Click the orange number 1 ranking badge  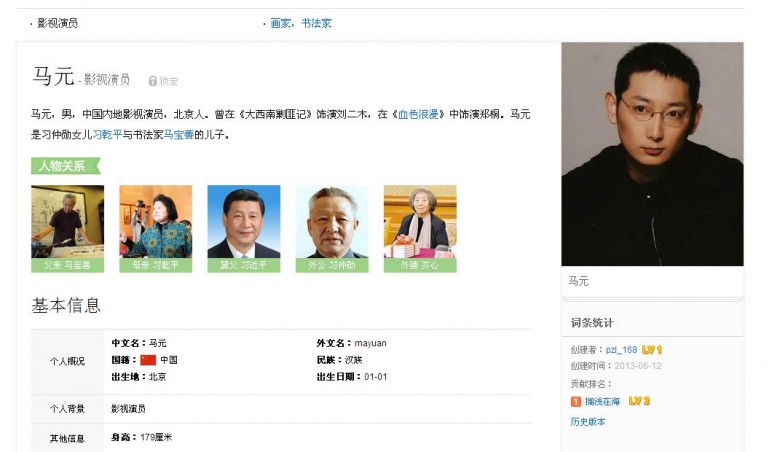pyautogui.click(x=576, y=402)
